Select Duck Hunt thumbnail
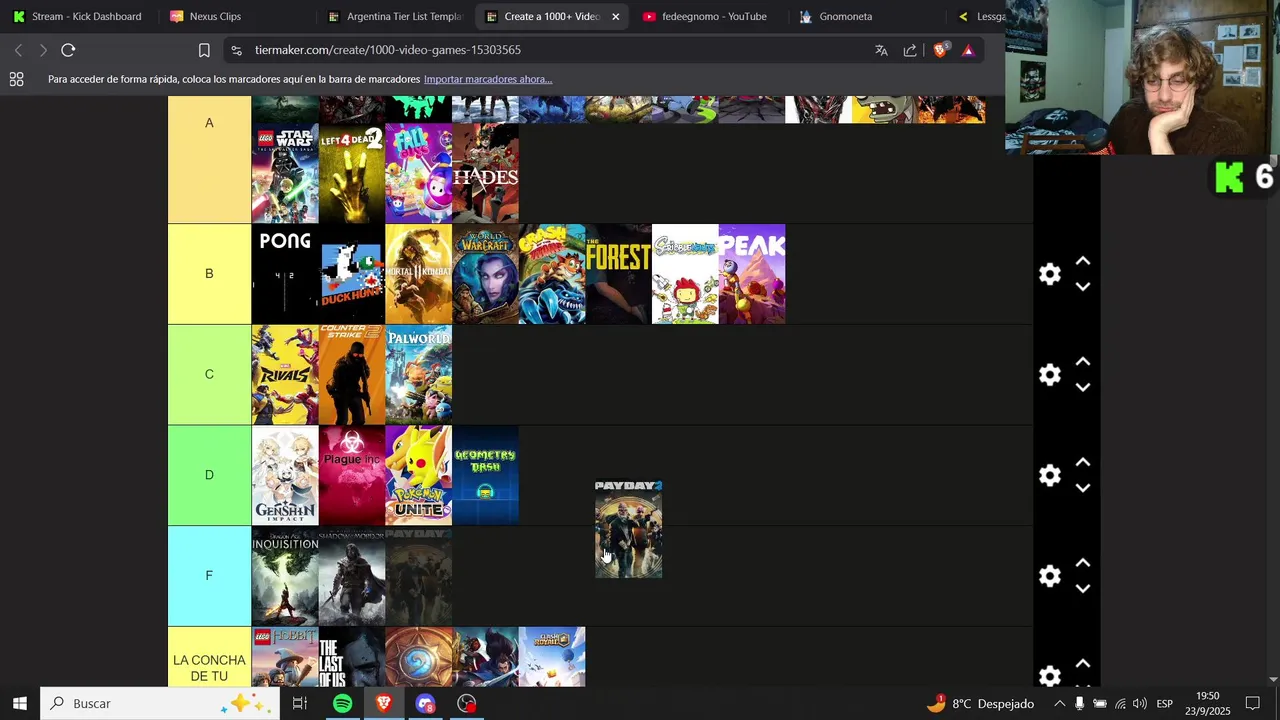Screen dimensions: 1280x720 352,274
